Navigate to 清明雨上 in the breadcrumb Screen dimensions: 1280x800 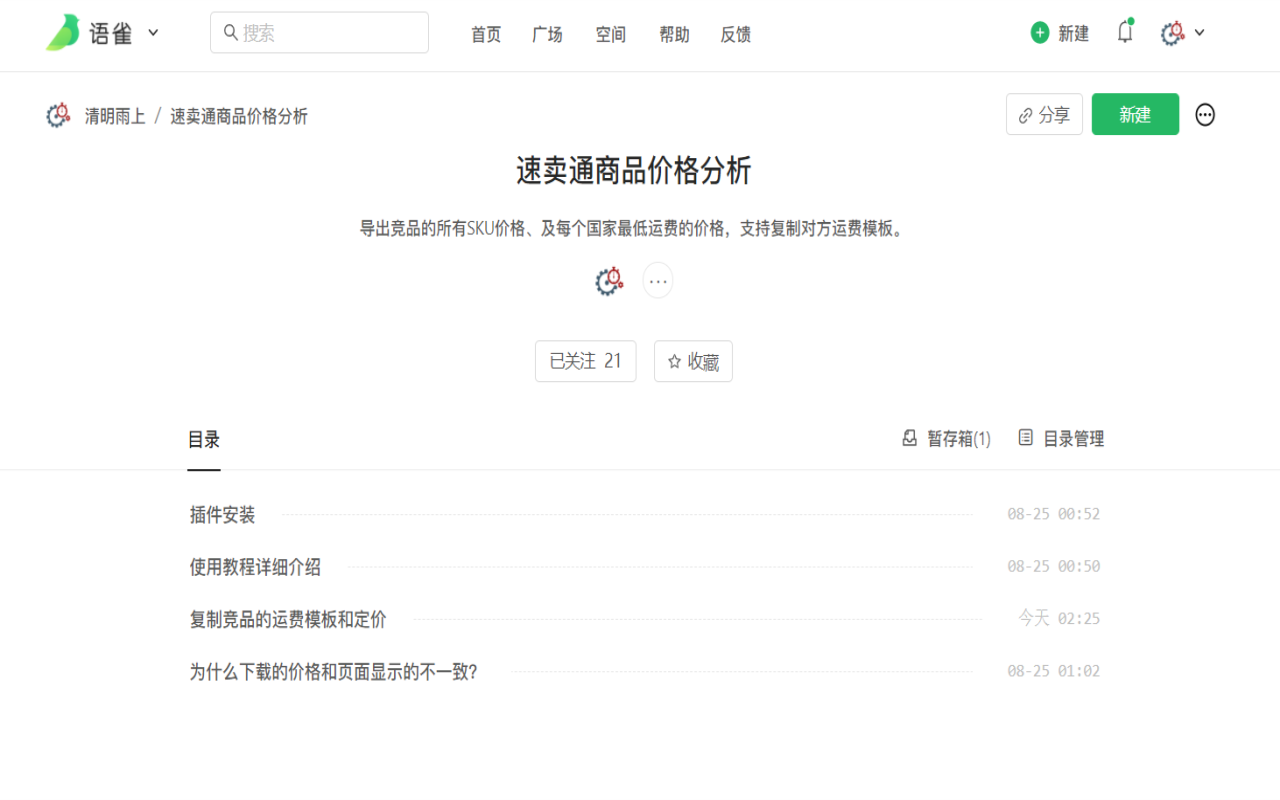click(113, 116)
